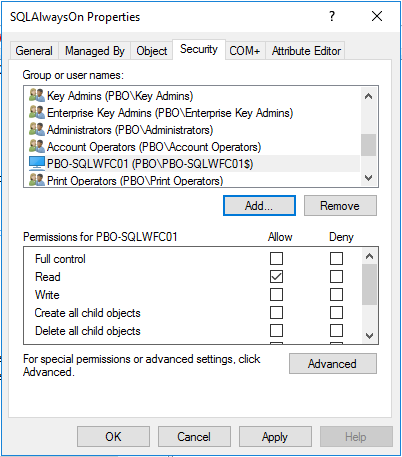Pick the Account Operators group icon
This screenshot has width=402, height=457.
coord(37,146)
